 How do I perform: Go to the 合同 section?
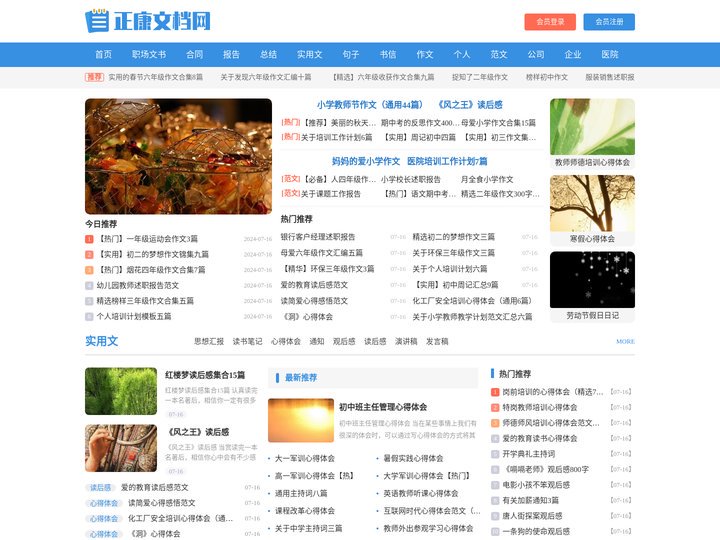click(194, 54)
